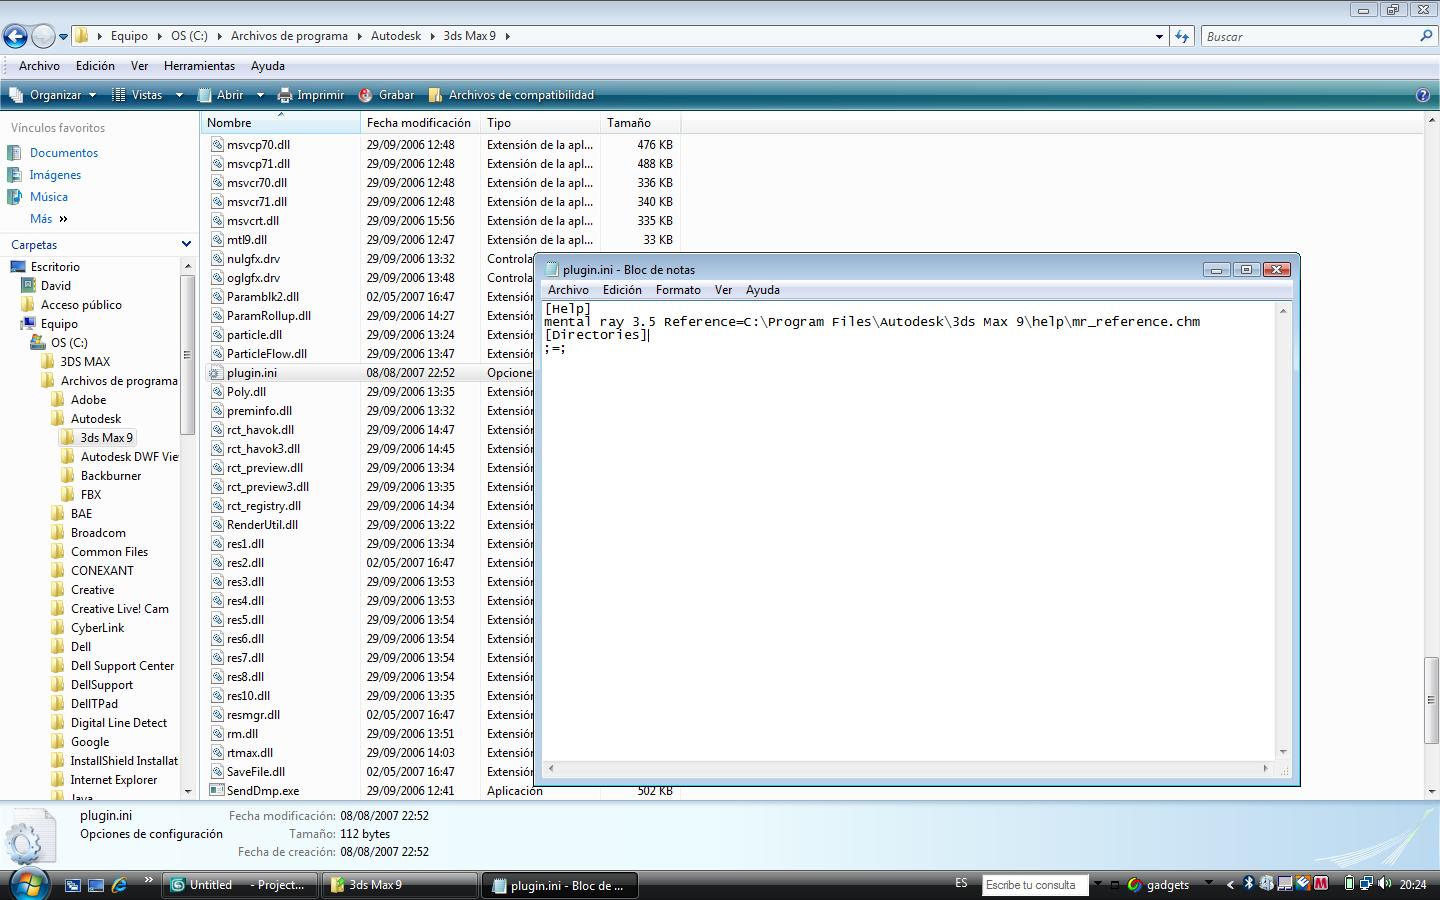Click the Explorer forward arrow button
The height and width of the screenshot is (900, 1440).
tap(43, 37)
